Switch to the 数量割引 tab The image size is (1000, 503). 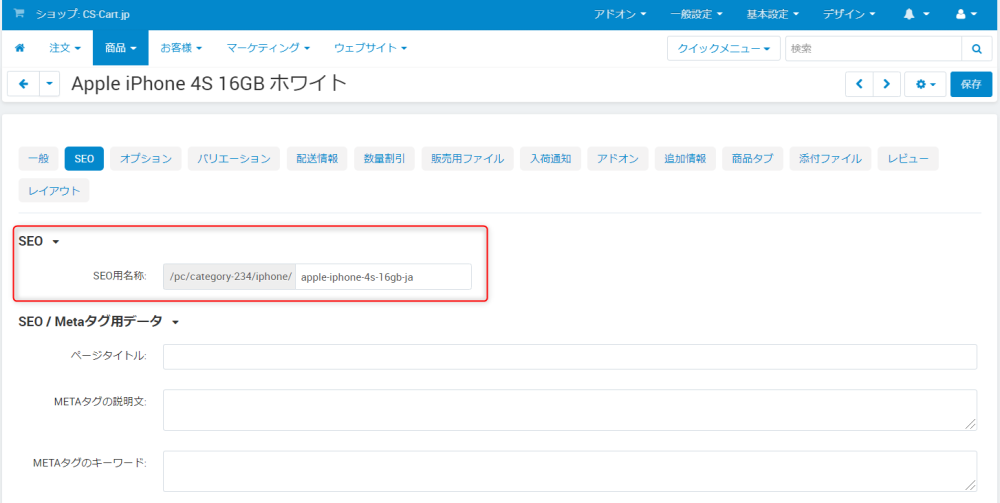(385, 159)
